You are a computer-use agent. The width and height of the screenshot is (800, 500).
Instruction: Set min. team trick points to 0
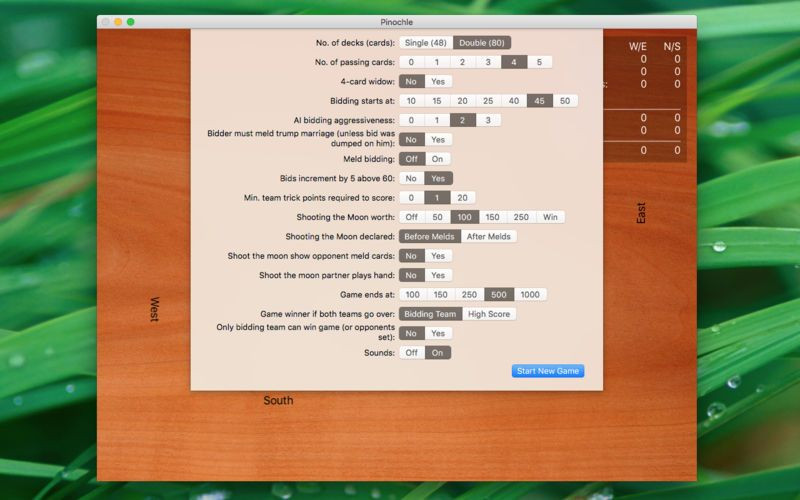point(411,198)
